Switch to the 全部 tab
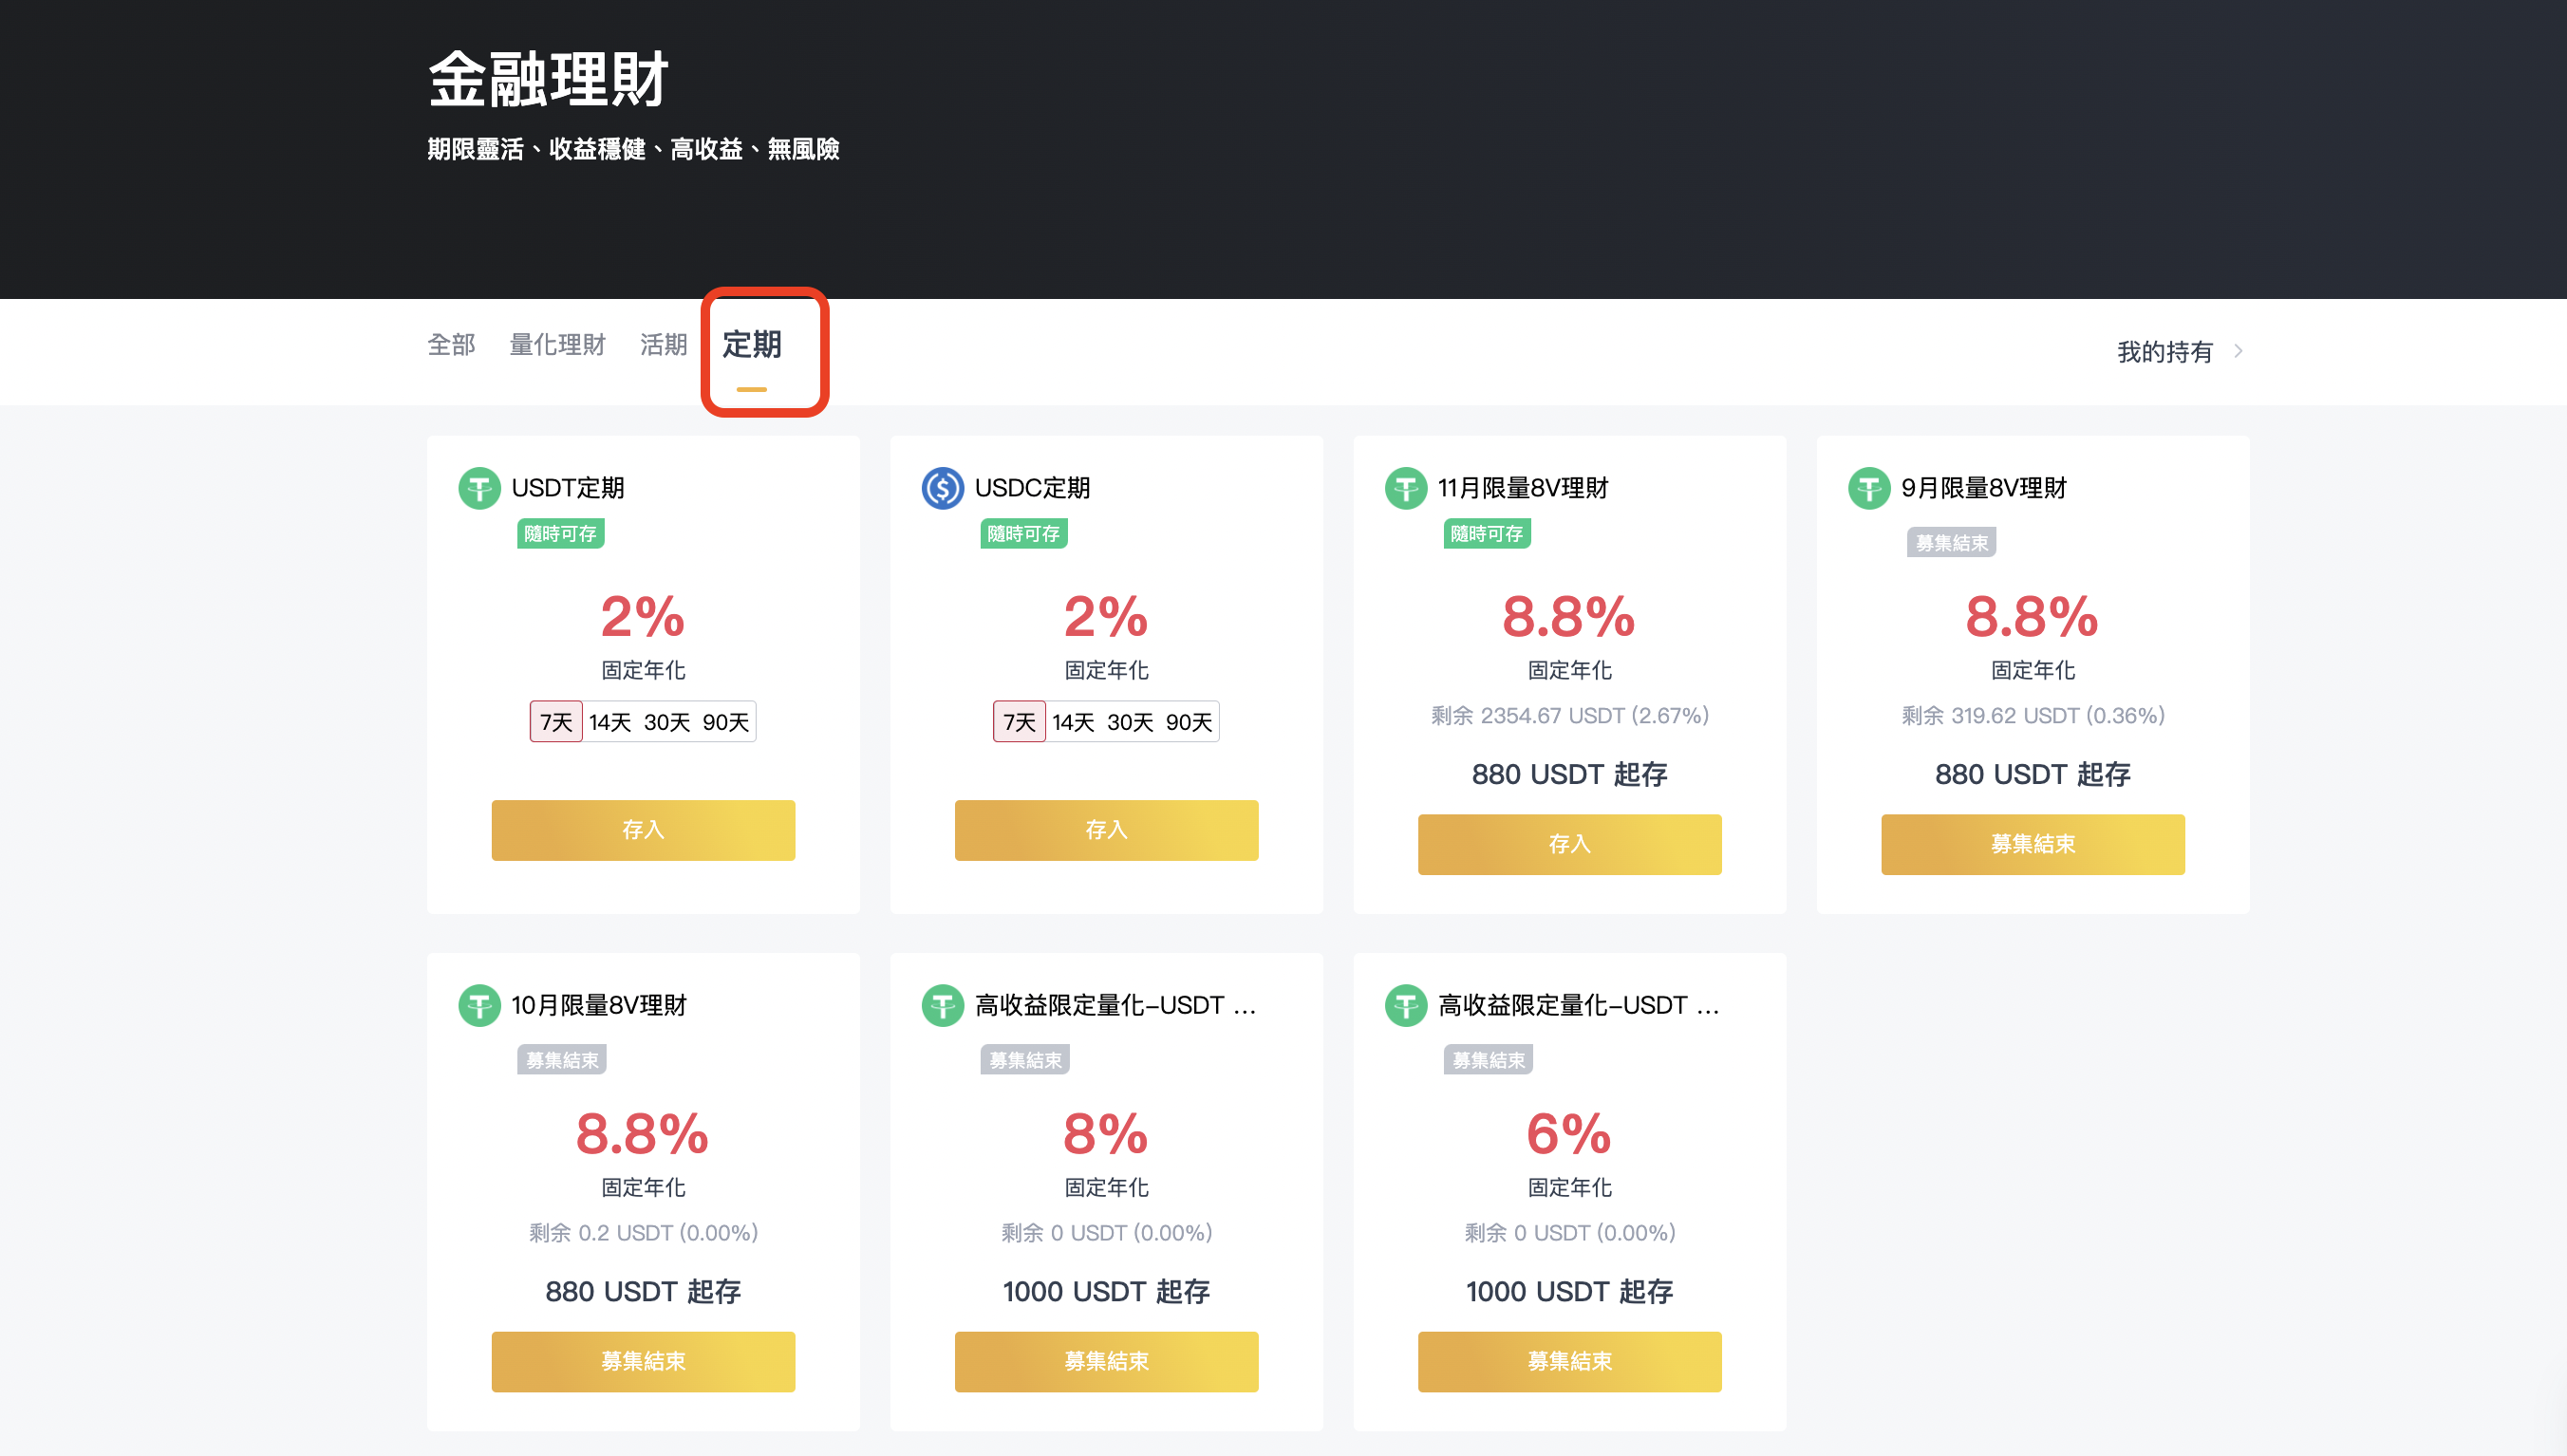This screenshot has width=2567, height=1456. [451, 344]
